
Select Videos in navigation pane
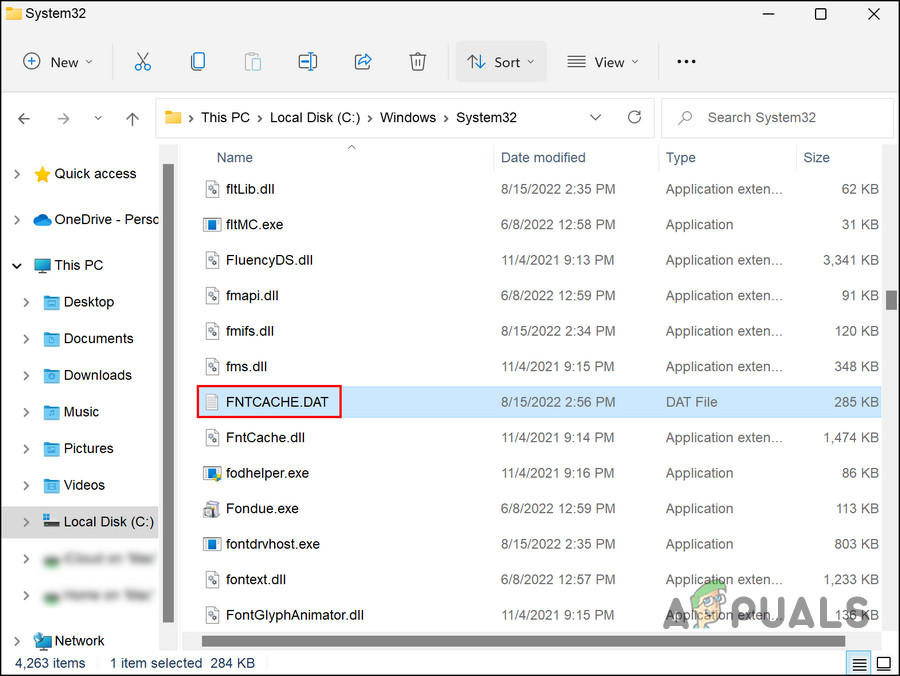[84, 485]
